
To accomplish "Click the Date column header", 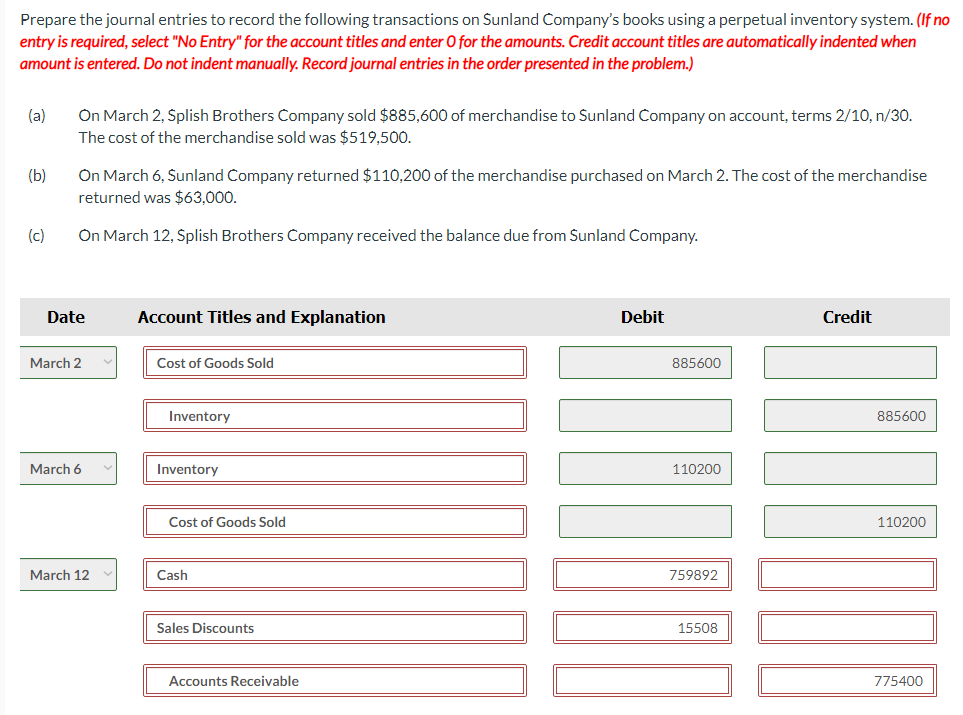I will click(x=66, y=317).
